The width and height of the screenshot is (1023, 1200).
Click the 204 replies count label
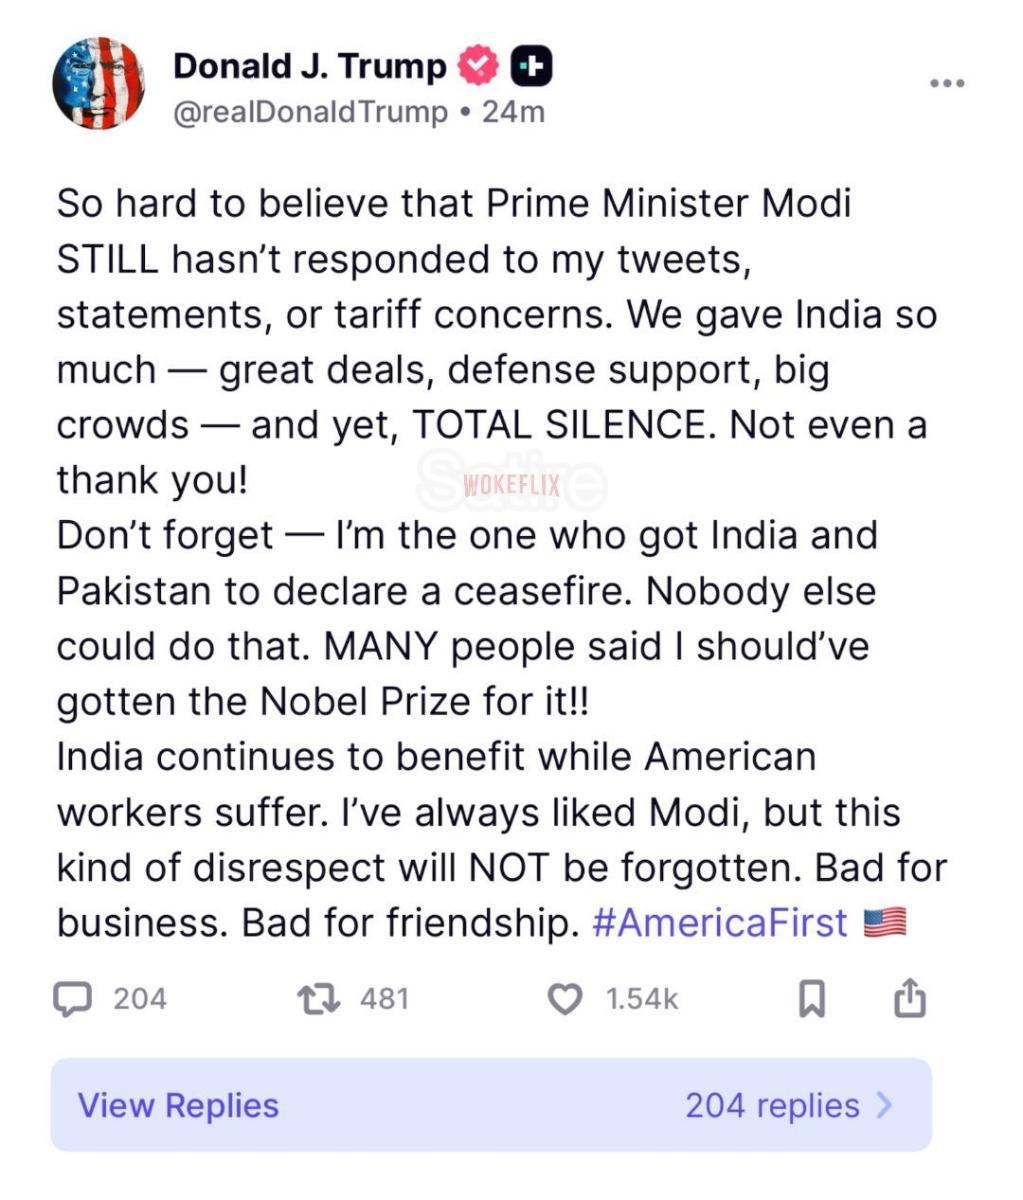click(772, 1105)
